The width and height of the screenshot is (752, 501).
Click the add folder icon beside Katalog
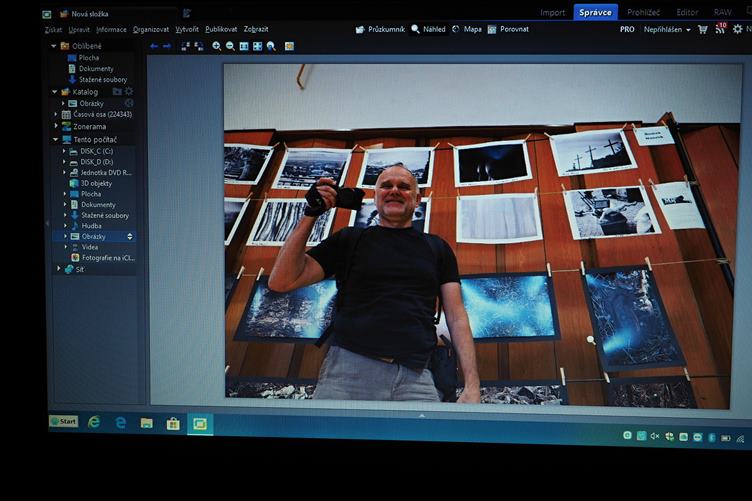[x=116, y=91]
